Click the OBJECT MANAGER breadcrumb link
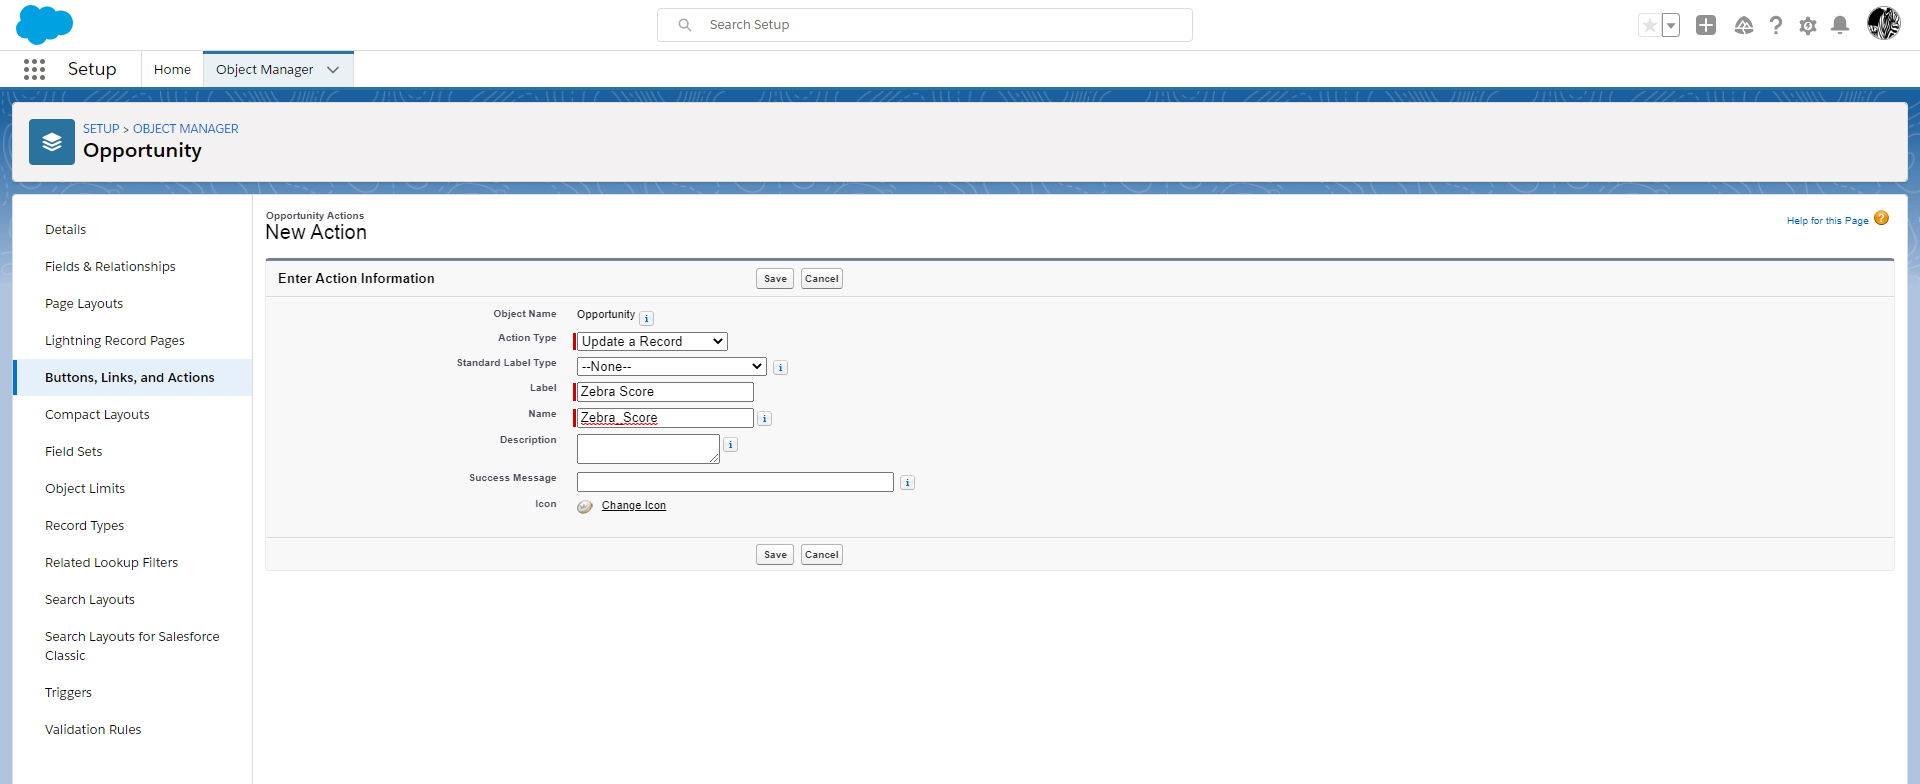This screenshot has height=784, width=1920. click(x=186, y=129)
